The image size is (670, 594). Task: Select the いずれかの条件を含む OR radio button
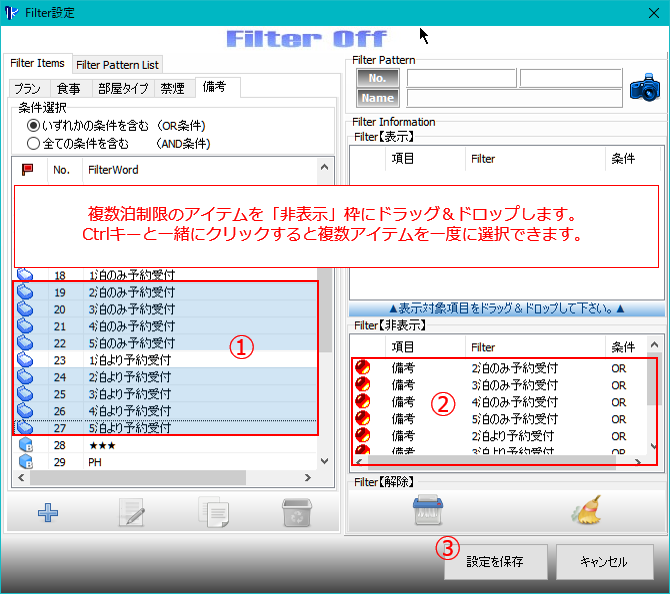pyautogui.click(x=34, y=126)
